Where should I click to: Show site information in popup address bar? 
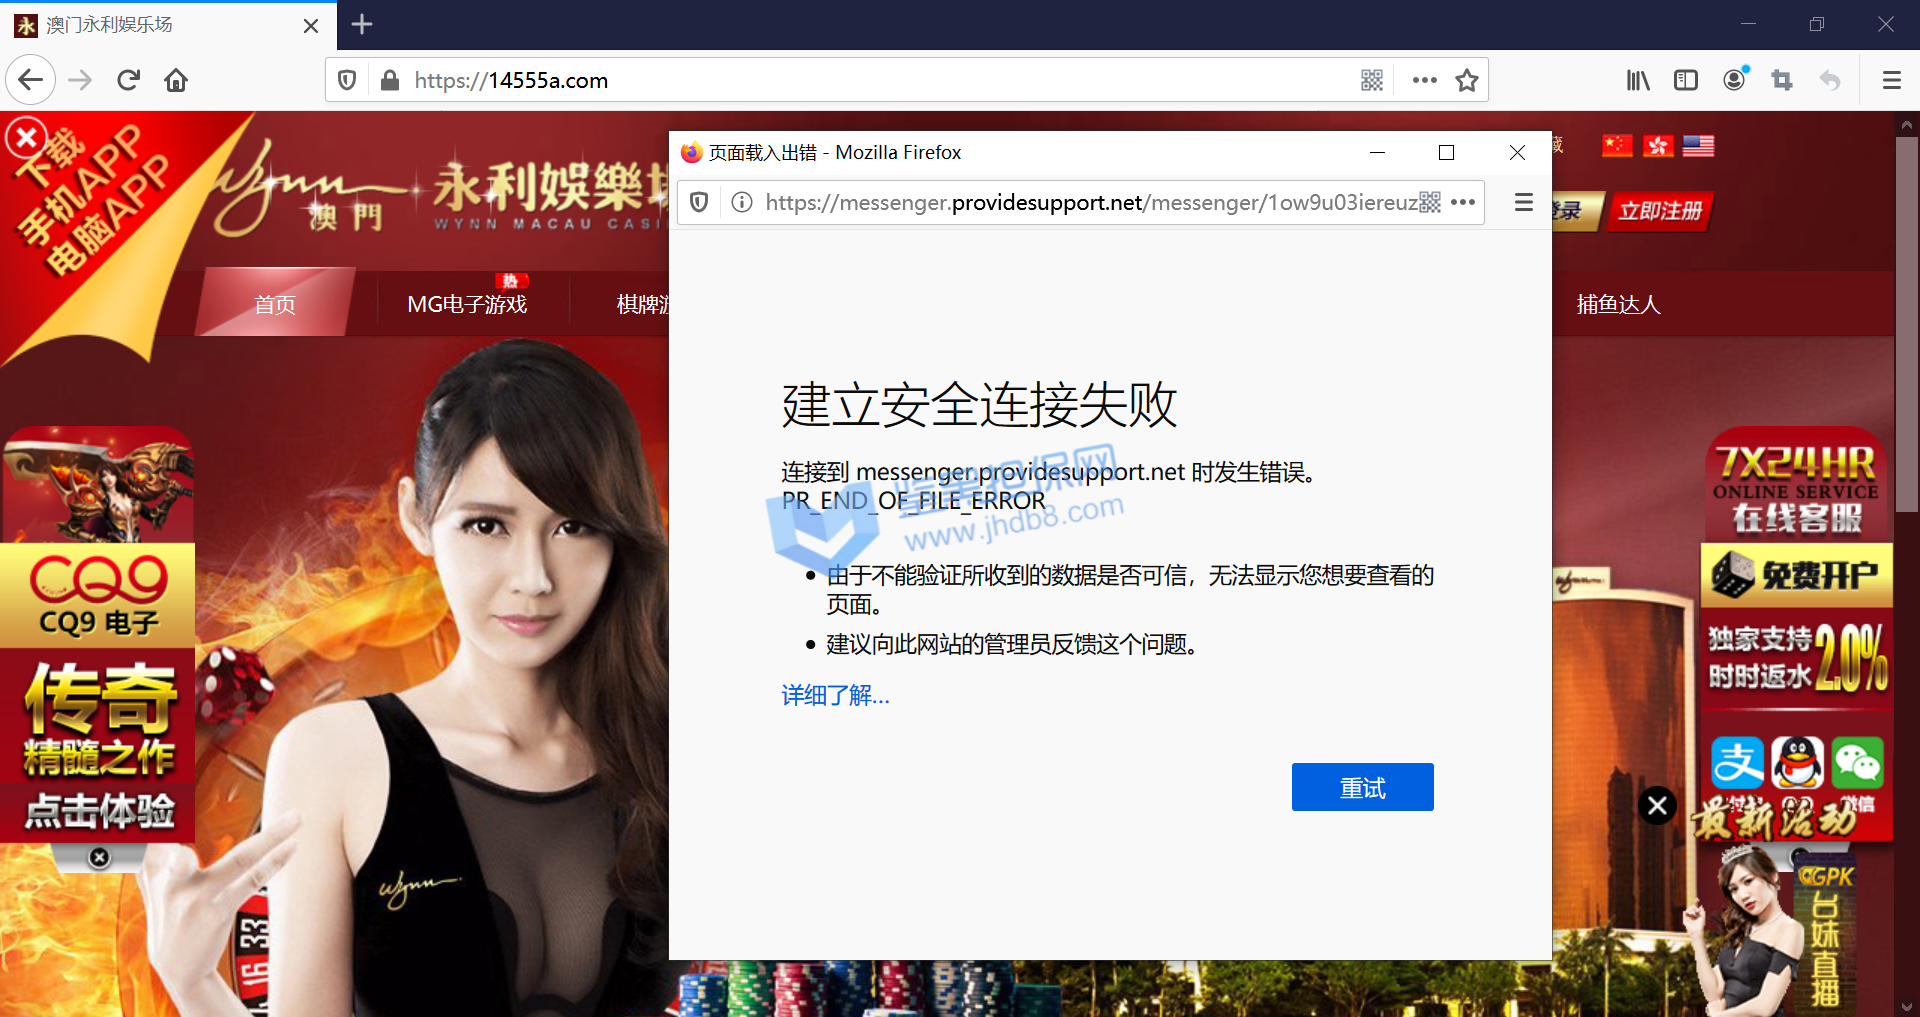742,203
